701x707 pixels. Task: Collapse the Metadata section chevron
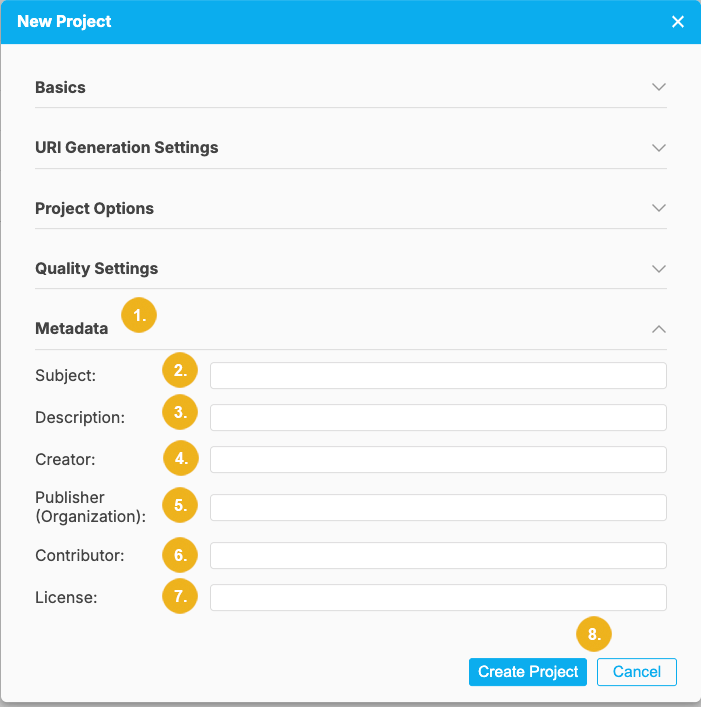click(x=658, y=328)
